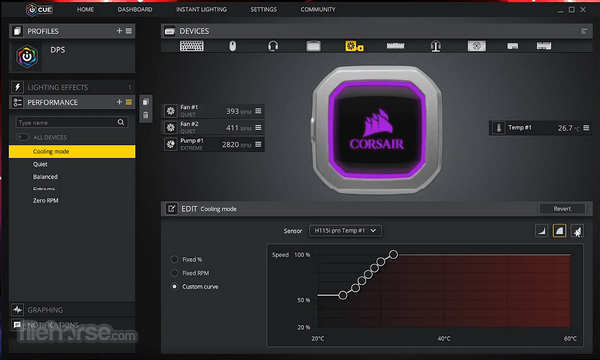Select the Fixed RPM radio button
The height and width of the screenshot is (360, 600).
[x=174, y=273]
